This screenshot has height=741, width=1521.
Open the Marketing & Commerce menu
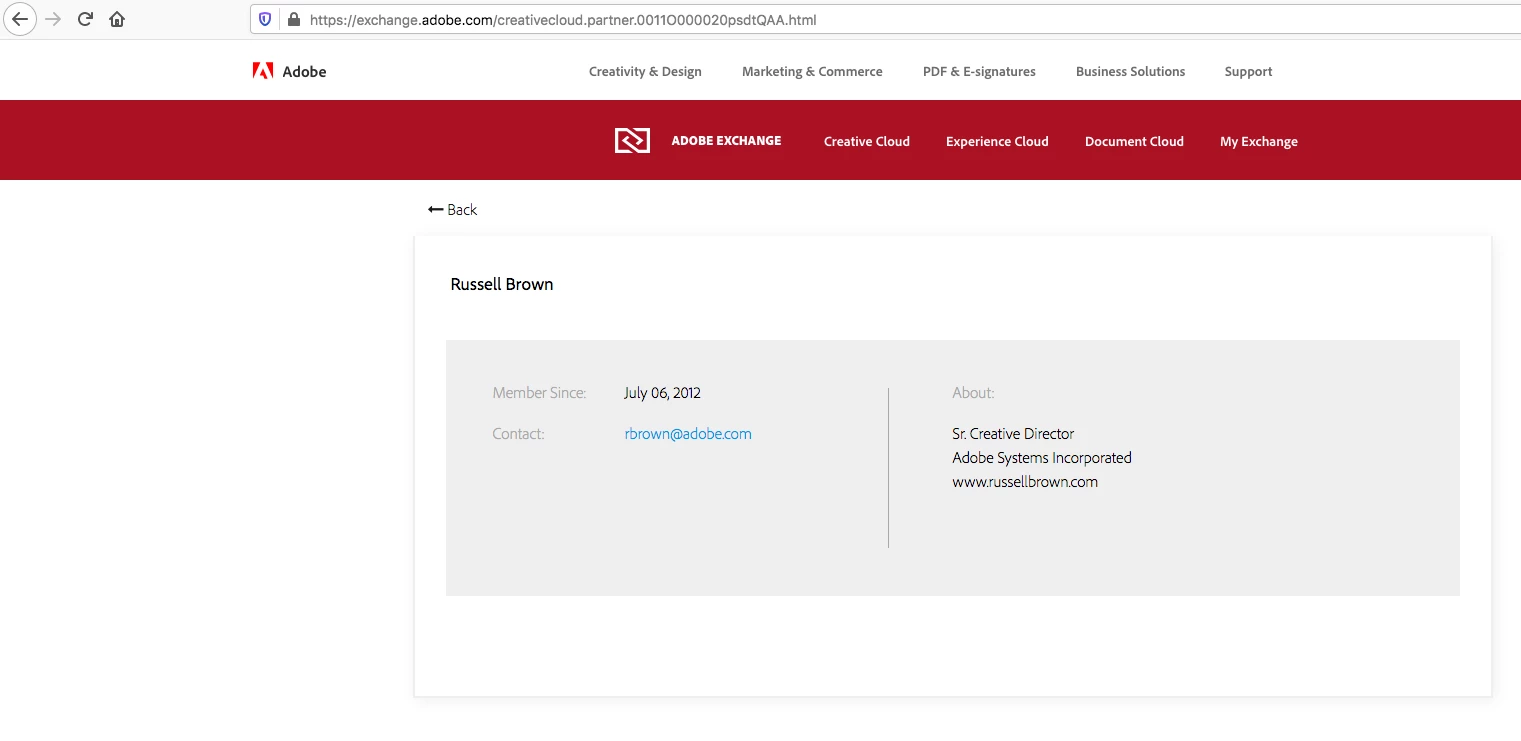coord(812,72)
